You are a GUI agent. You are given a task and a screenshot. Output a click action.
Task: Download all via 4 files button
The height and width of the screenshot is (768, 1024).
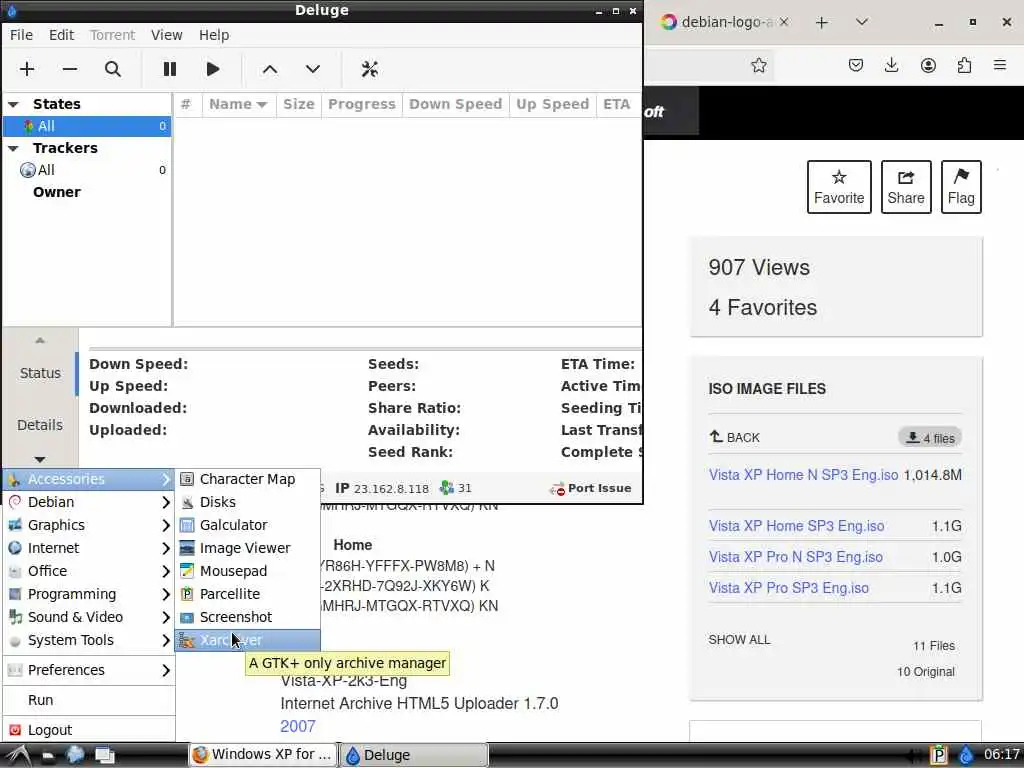930,438
